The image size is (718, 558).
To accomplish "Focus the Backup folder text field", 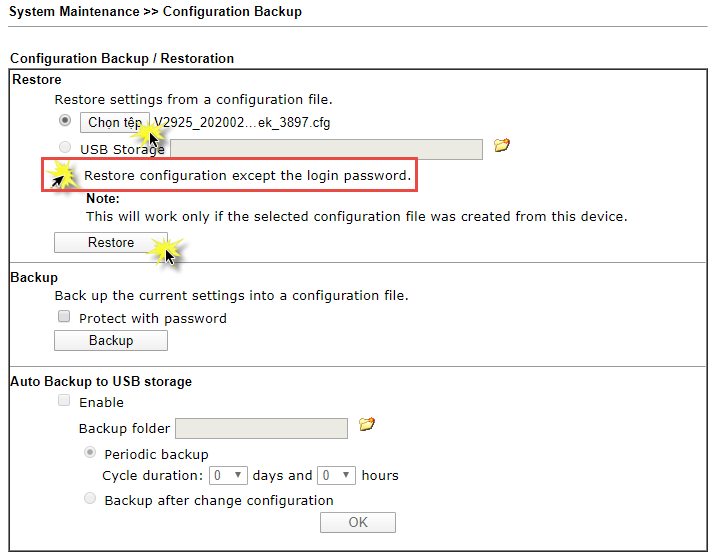I will 261,428.
